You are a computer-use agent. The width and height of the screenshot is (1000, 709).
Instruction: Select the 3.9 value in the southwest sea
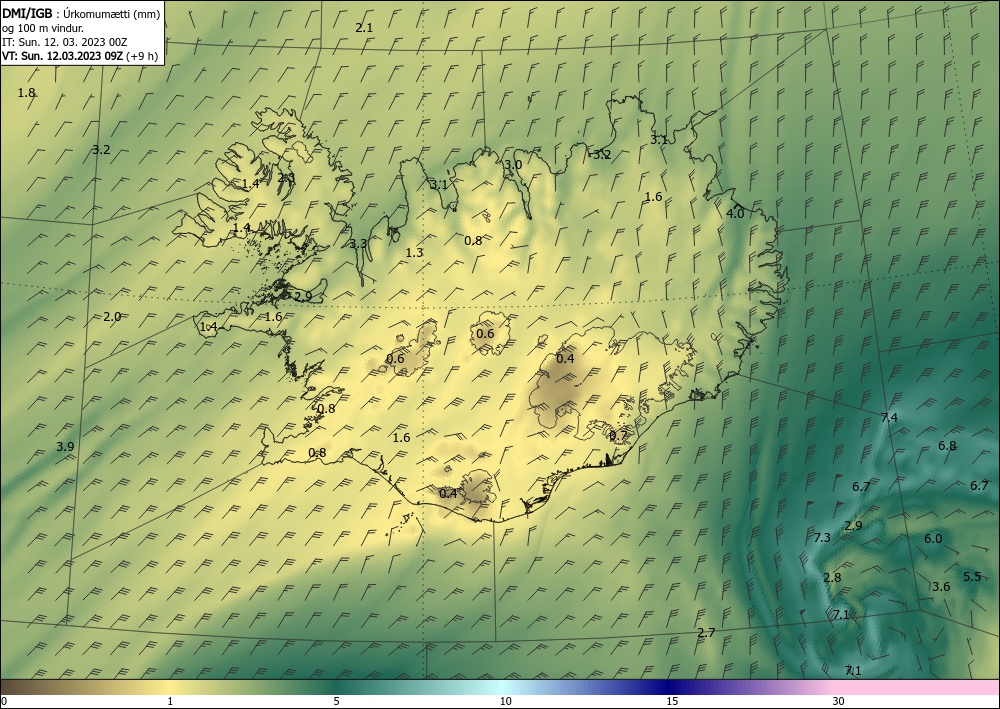click(x=65, y=447)
